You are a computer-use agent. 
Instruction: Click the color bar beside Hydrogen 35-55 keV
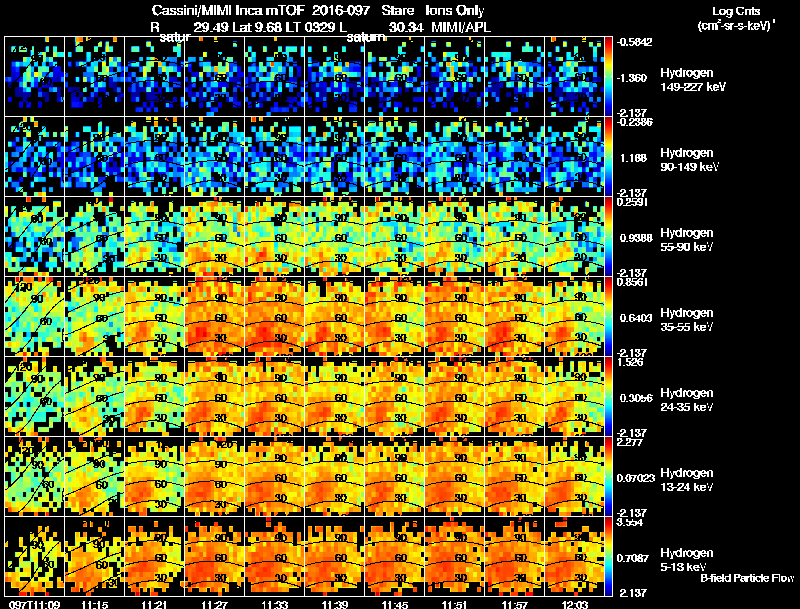click(x=608, y=317)
